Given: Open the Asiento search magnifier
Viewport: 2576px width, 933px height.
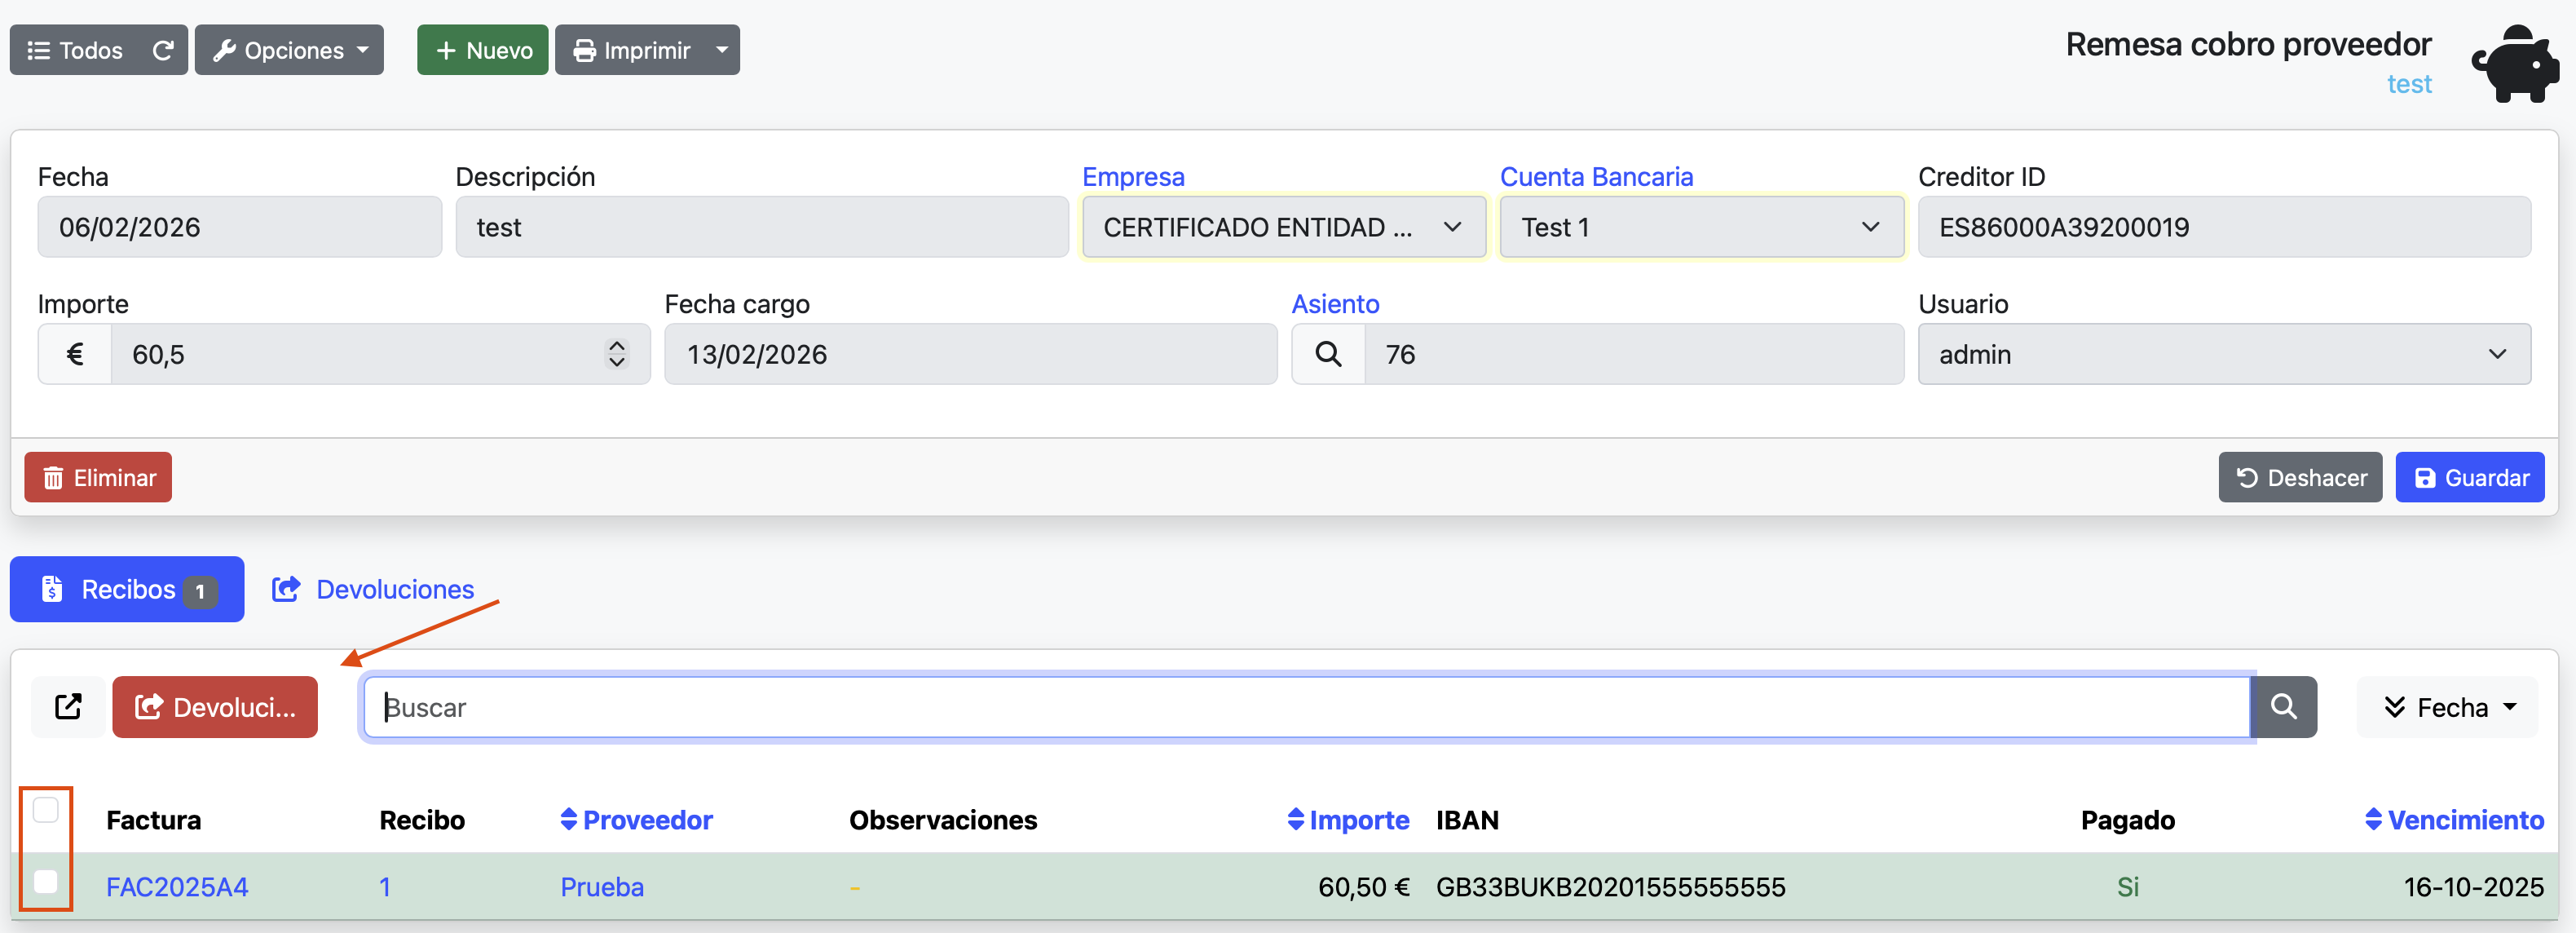Looking at the screenshot, I should tap(1327, 354).
